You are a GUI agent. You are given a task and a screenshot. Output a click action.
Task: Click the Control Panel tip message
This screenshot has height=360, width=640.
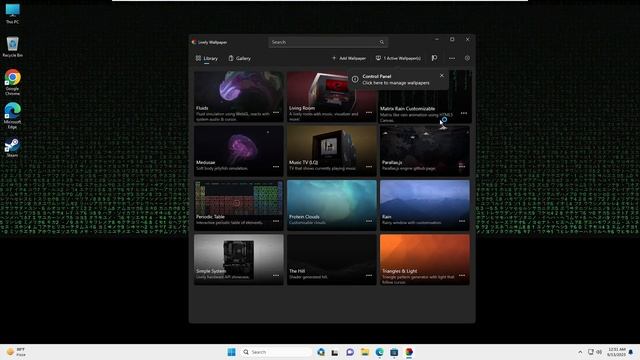pyautogui.click(x=396, y=80)
